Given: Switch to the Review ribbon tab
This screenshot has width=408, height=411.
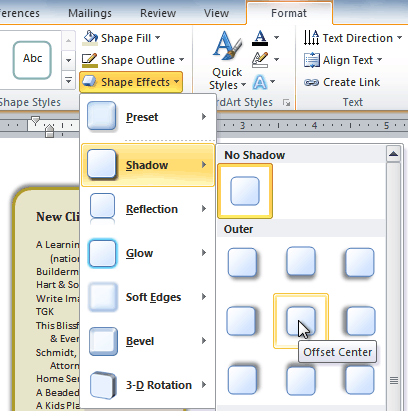Looking at the screenshot, I should point(158,13).
